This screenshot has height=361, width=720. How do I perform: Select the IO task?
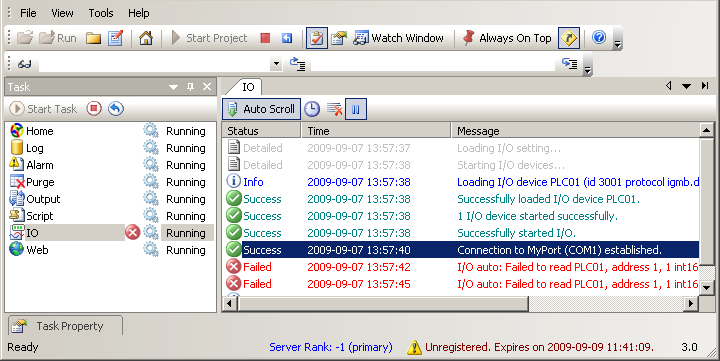coord(111,233)
